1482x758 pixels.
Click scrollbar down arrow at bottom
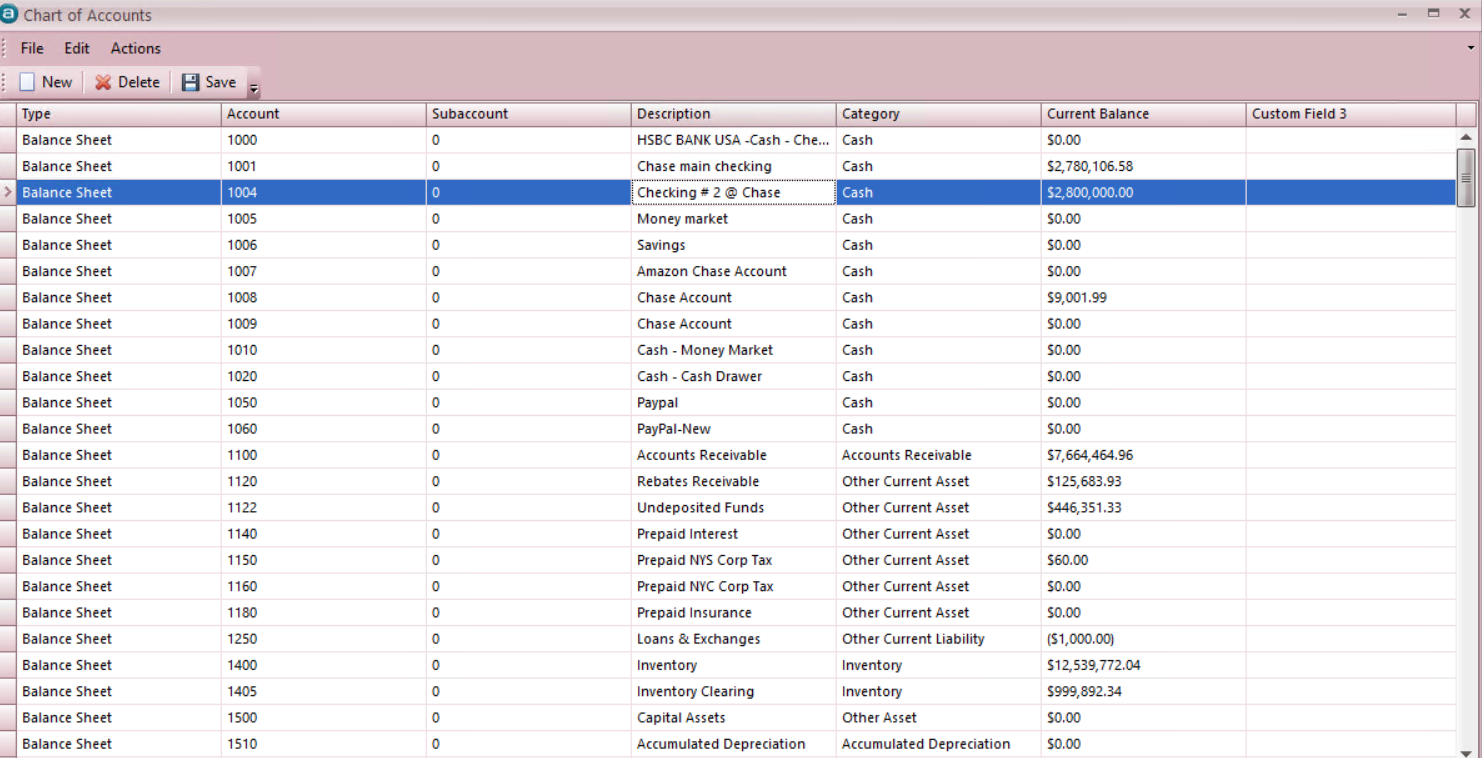pyautogui.click(x=1466, y=752)
